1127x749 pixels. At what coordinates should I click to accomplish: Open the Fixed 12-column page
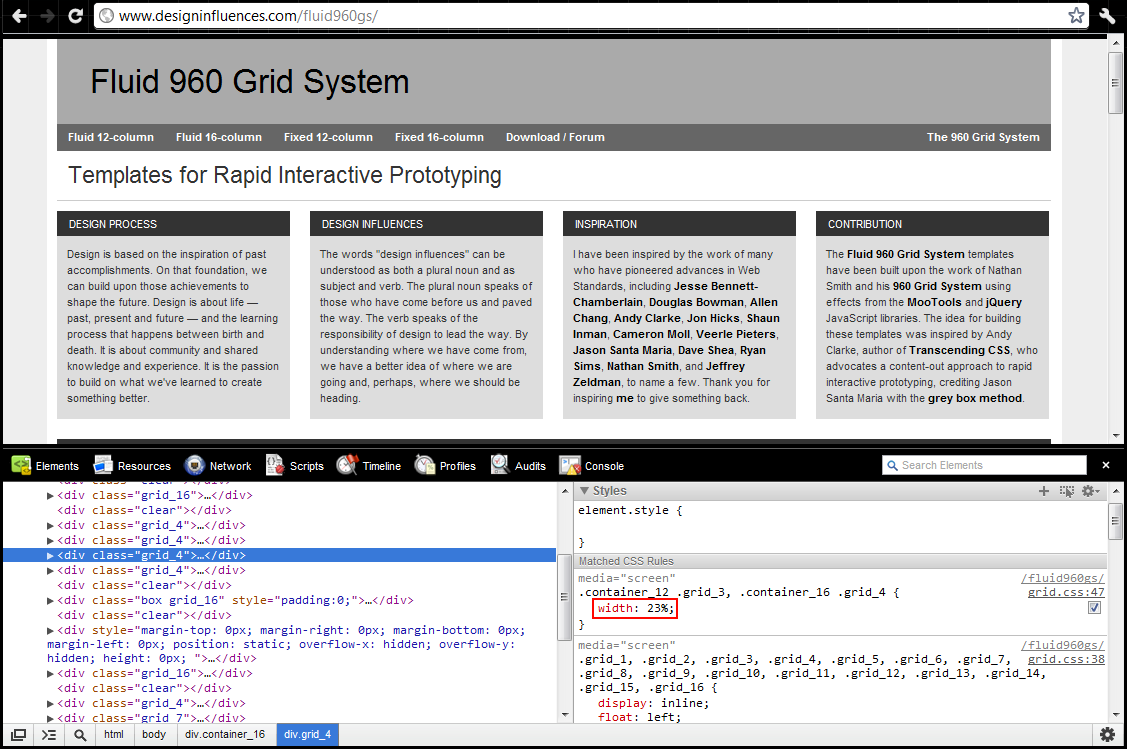point(328,137)
